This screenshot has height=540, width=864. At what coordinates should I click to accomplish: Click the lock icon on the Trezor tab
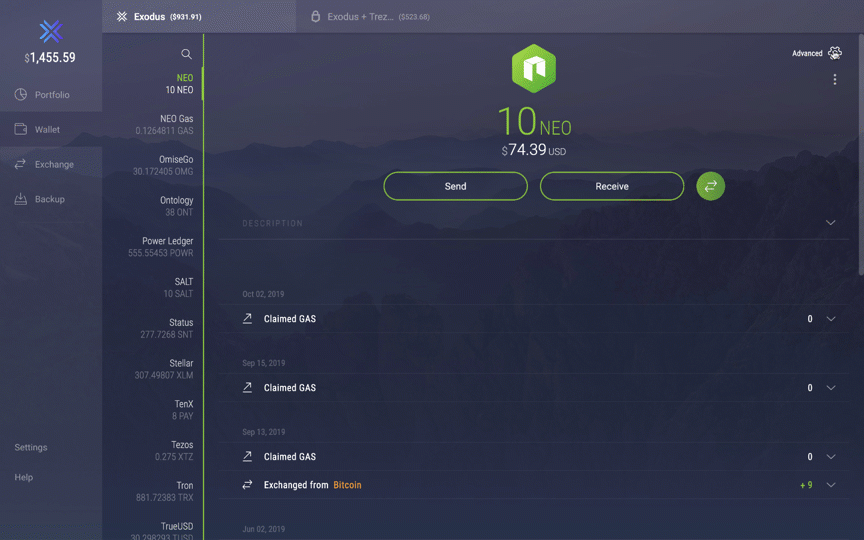point(315,16)
